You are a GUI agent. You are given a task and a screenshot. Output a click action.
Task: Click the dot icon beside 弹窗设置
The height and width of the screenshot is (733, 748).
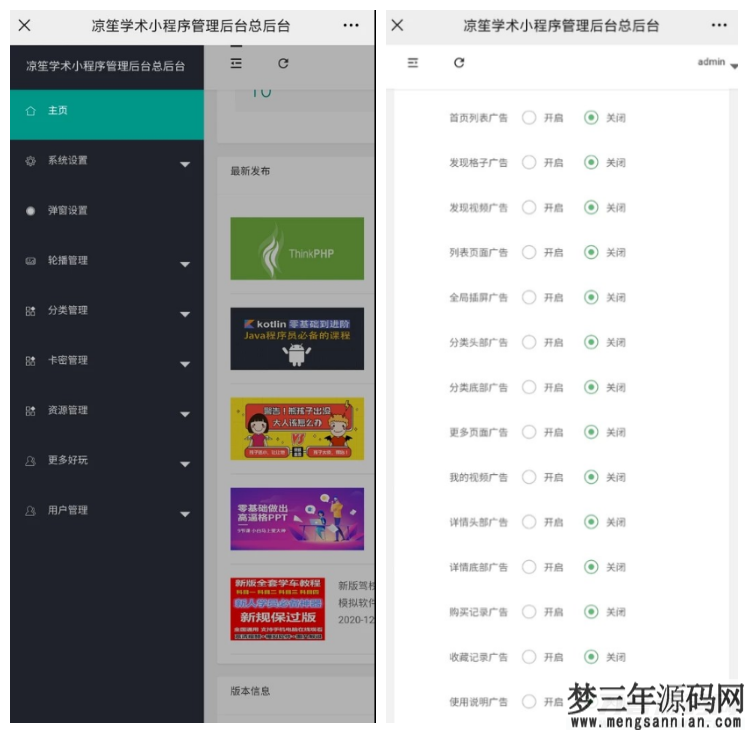coord(31,211)
